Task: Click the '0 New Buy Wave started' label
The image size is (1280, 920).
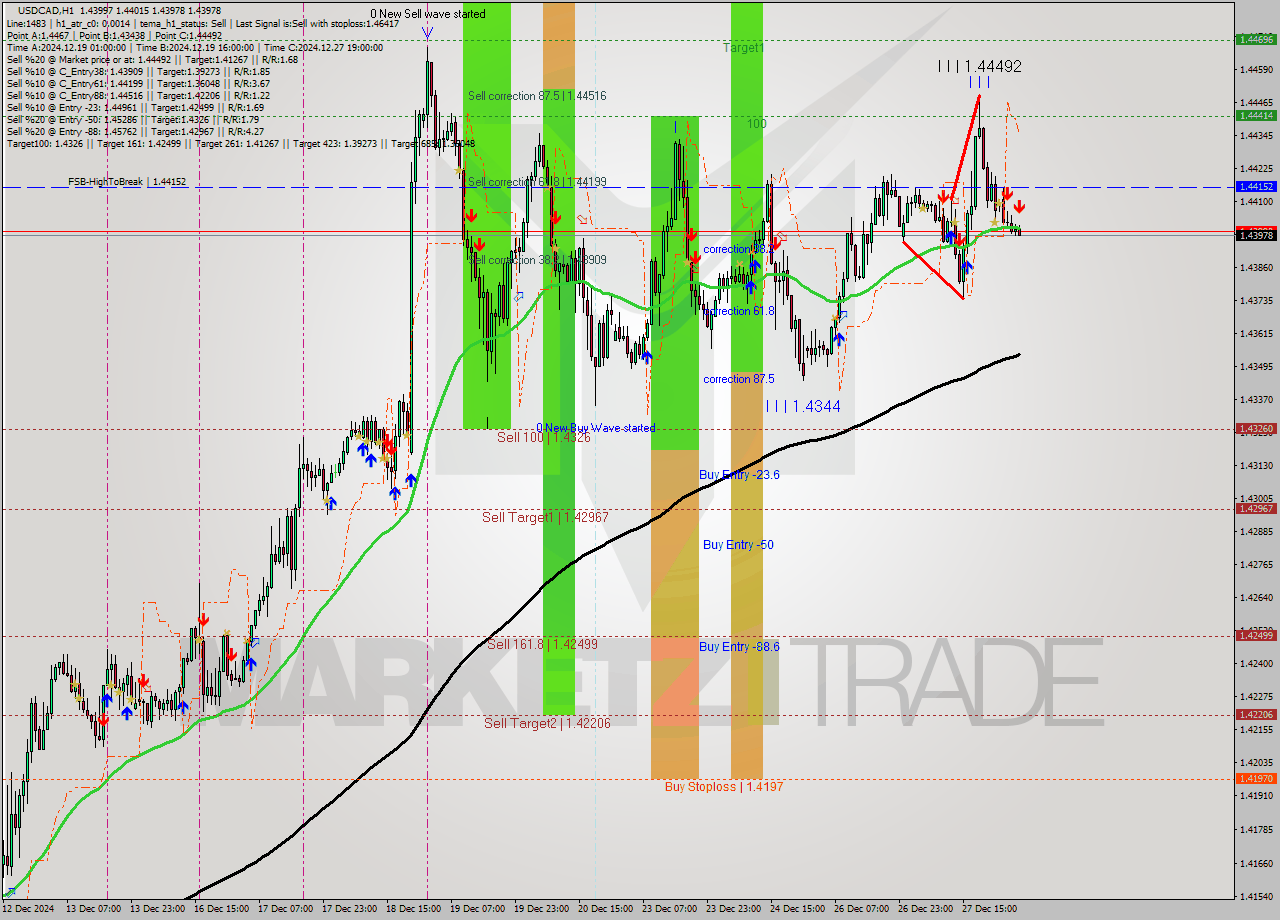Action: tap(596, 428)
